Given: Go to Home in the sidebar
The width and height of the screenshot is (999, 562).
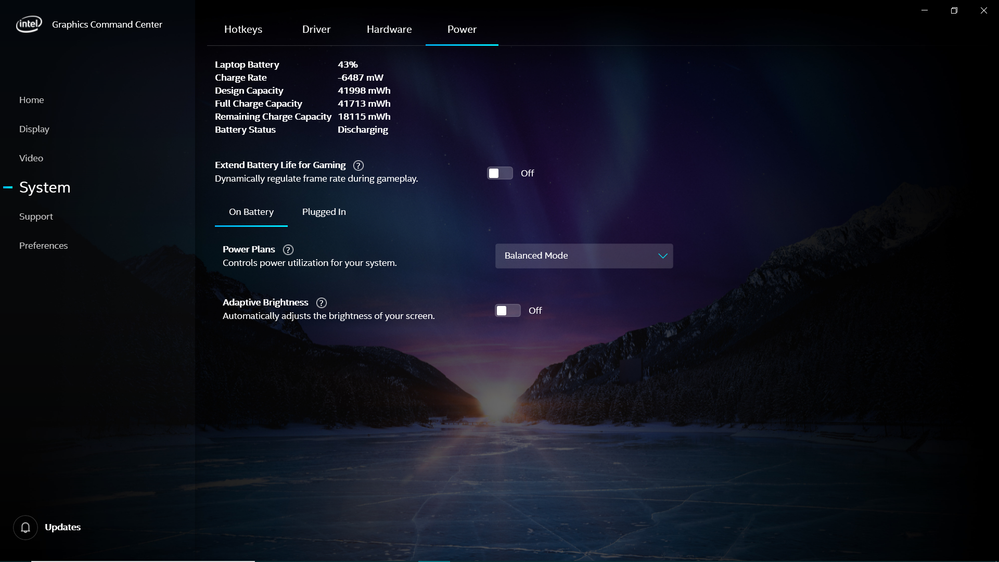Looking at the screenshot, I should pyautogui.click(x=31, y=100).
